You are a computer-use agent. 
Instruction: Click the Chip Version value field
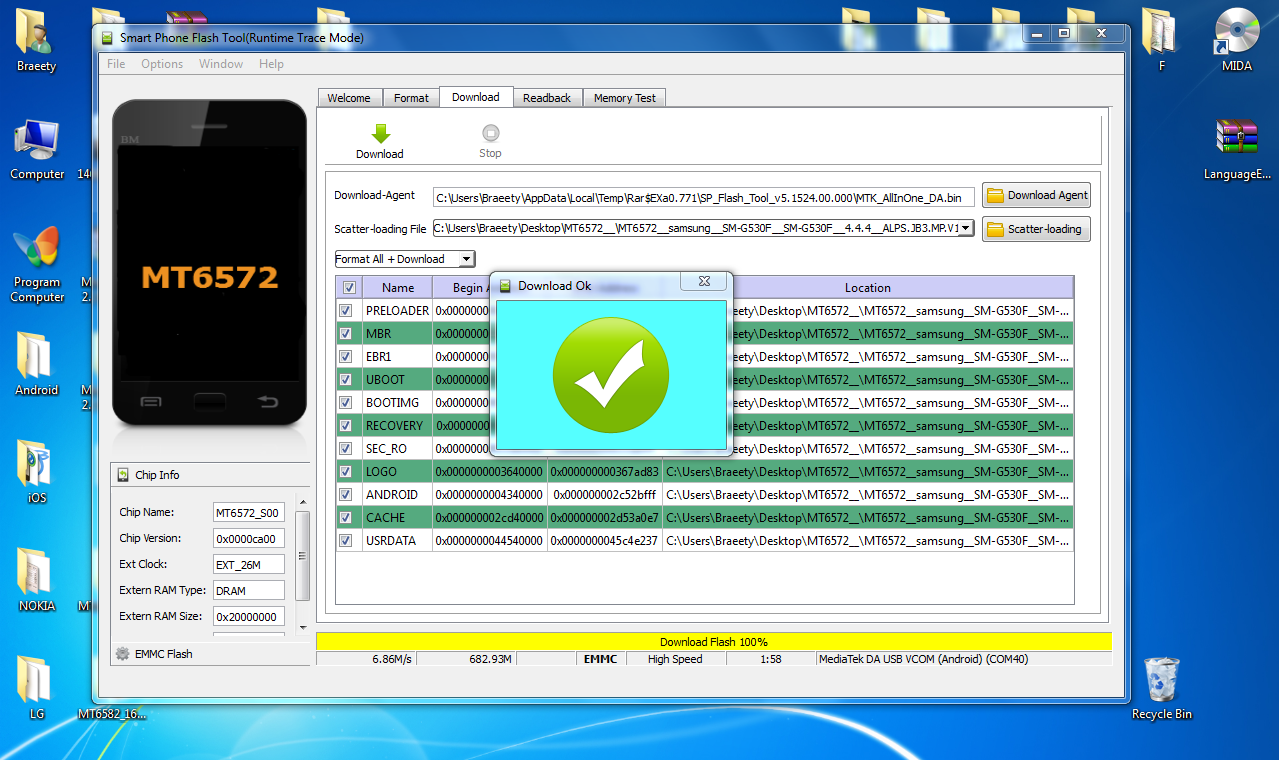249,539
